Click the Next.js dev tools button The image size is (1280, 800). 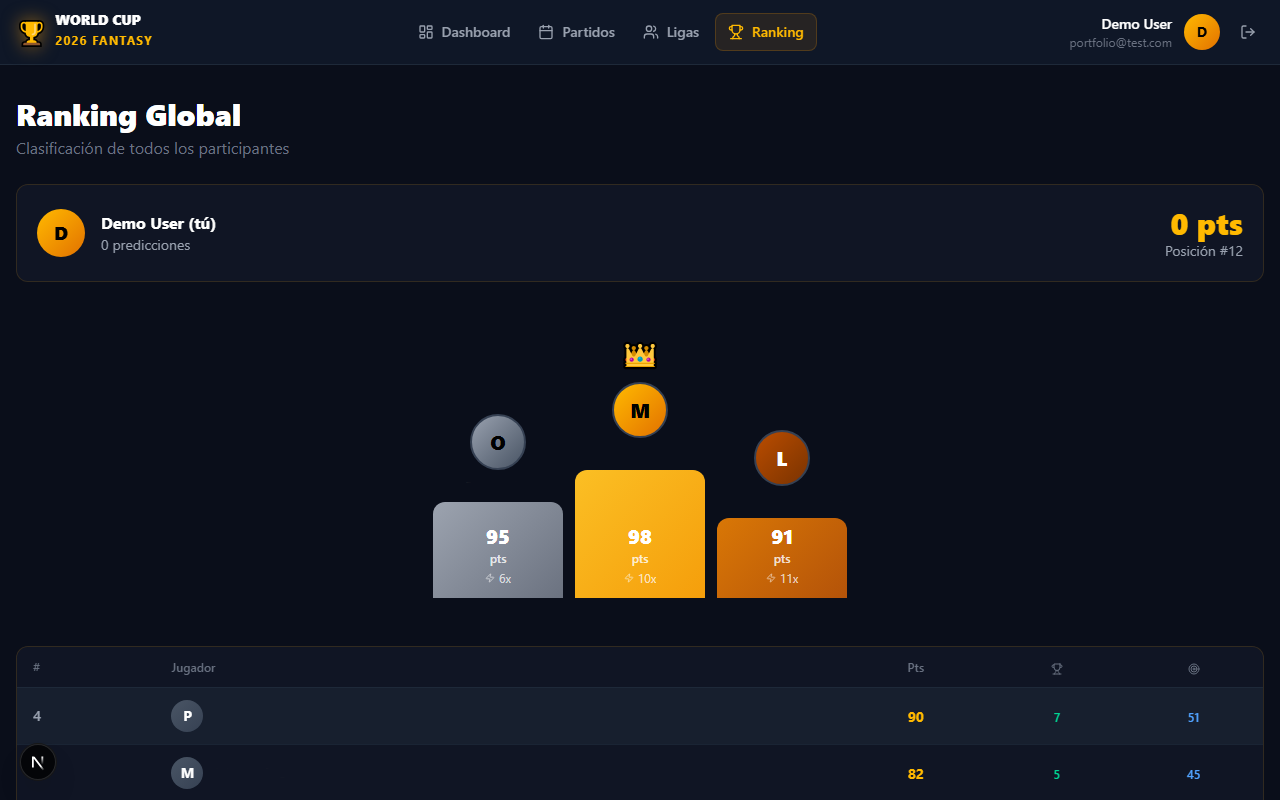(38, 762)
